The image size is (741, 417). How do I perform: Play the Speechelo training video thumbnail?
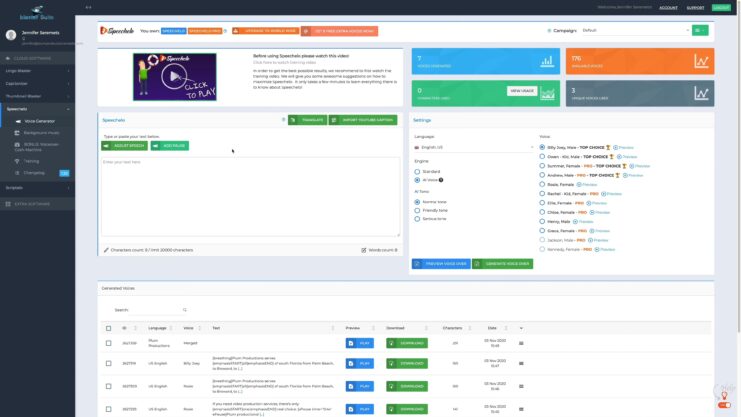pyautogui.click(x=174, y=77)
